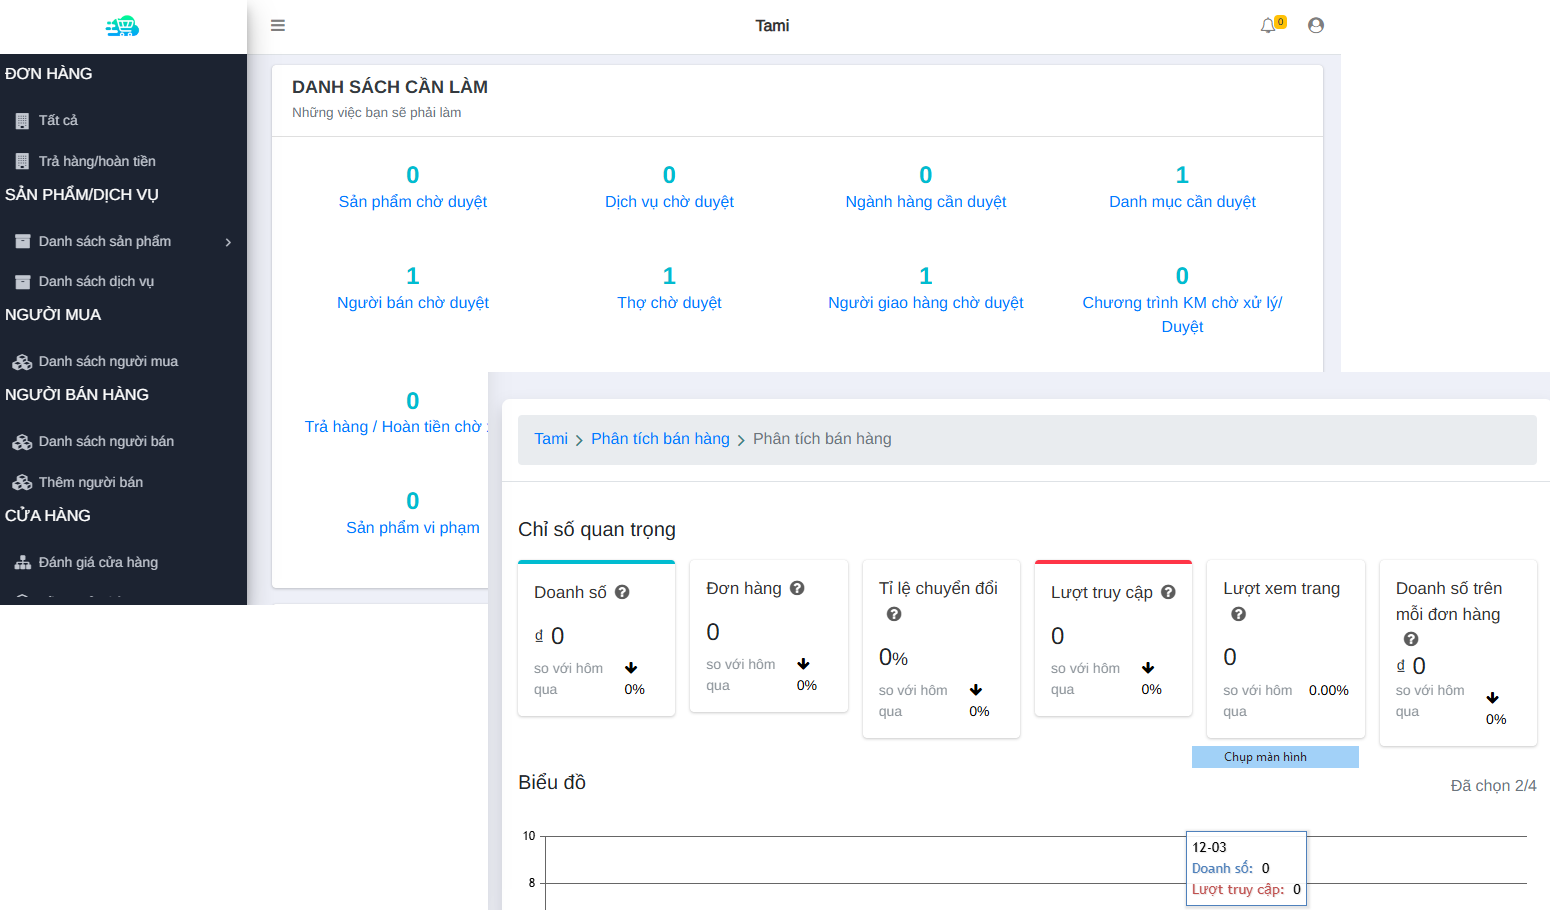Click help icon next to Đơn hàng
The image size is (1560, 916).
tap(797, 589)
